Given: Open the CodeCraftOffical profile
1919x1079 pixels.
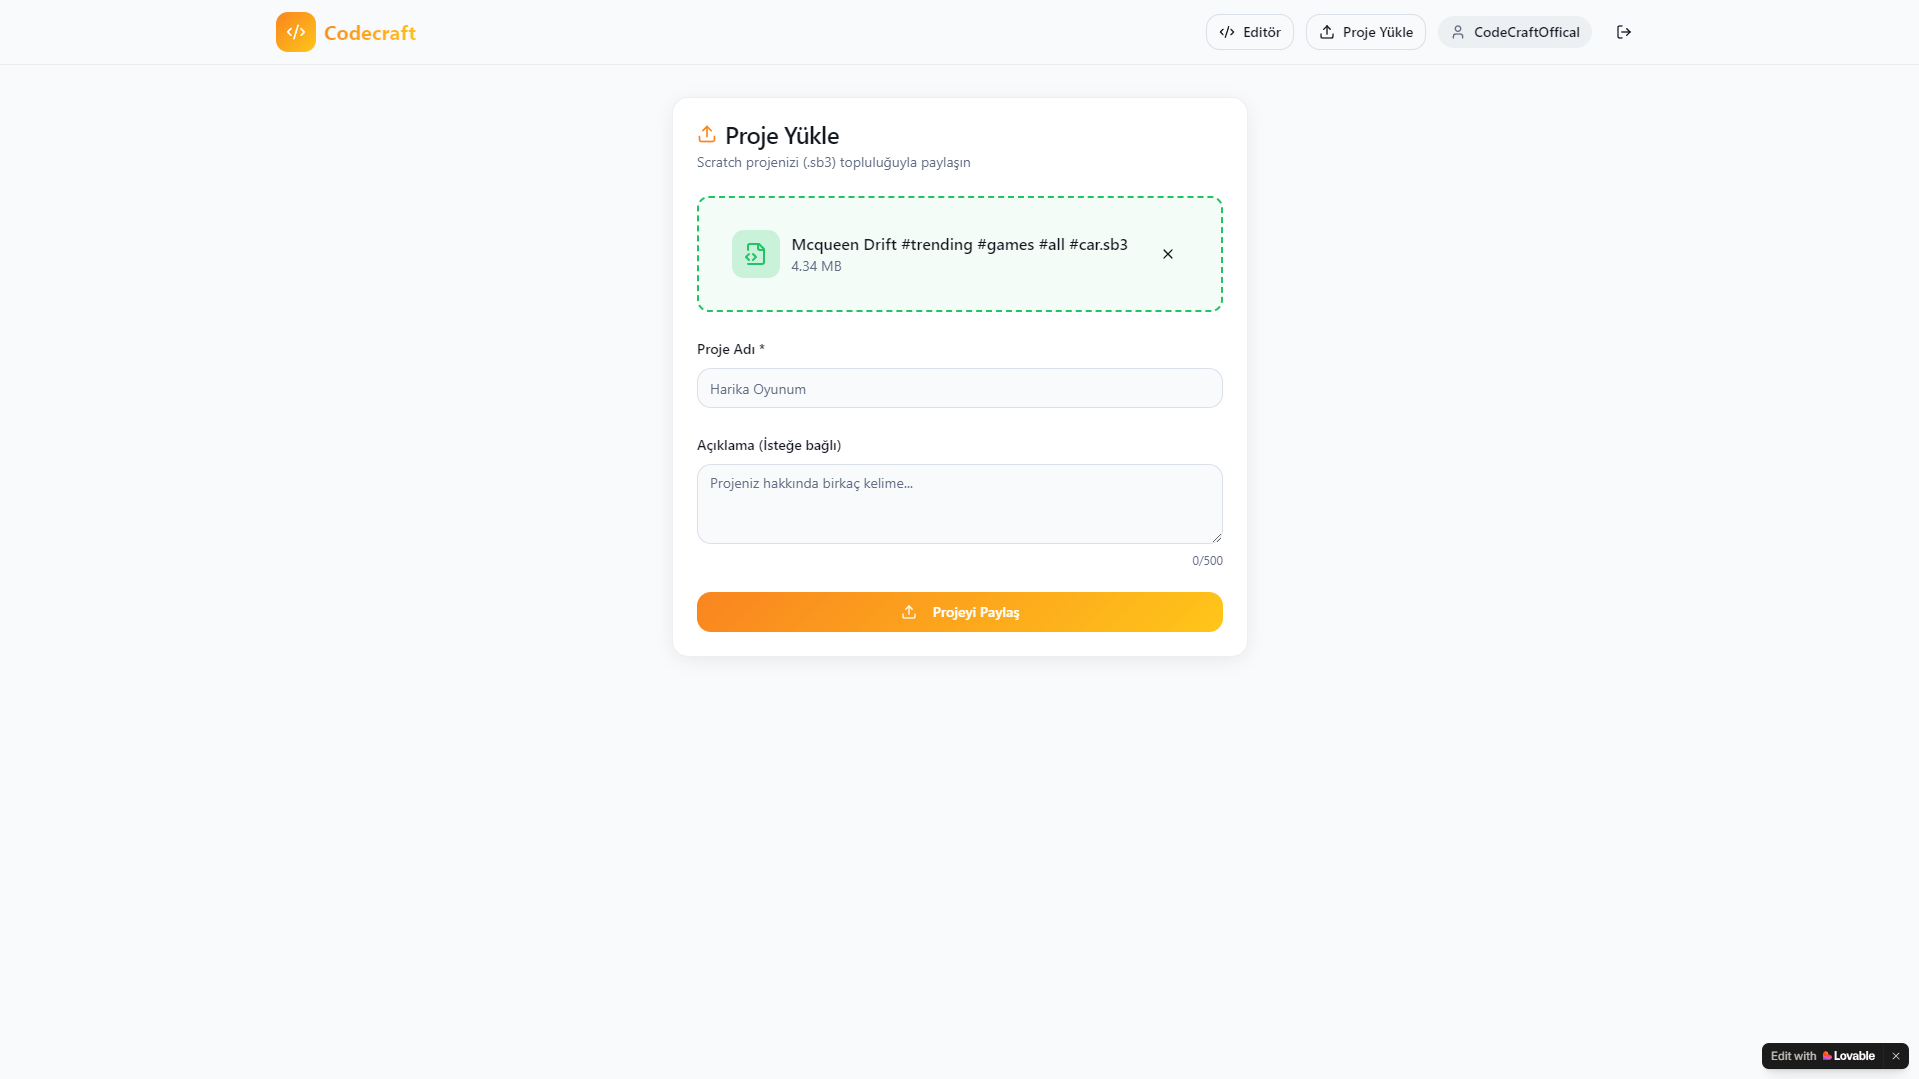Looking at the screenshot, I should tap(1515, 32).
